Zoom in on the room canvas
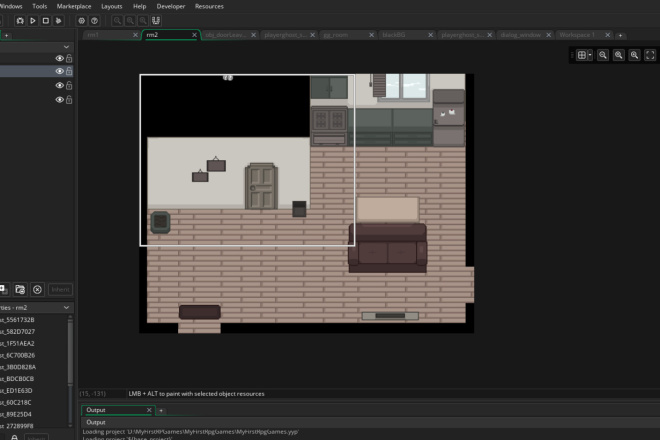 coord(634,55)
